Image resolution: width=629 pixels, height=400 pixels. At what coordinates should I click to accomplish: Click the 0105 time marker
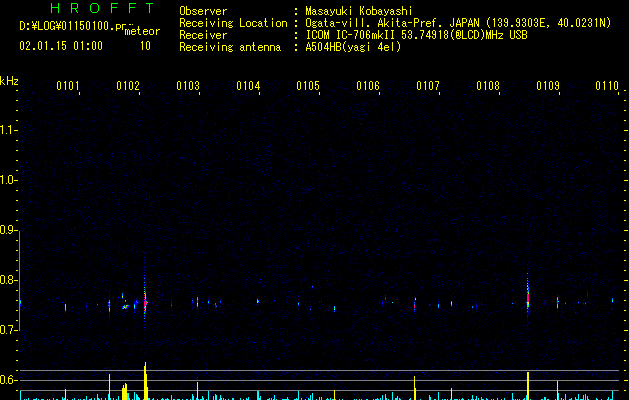(308, 86)
